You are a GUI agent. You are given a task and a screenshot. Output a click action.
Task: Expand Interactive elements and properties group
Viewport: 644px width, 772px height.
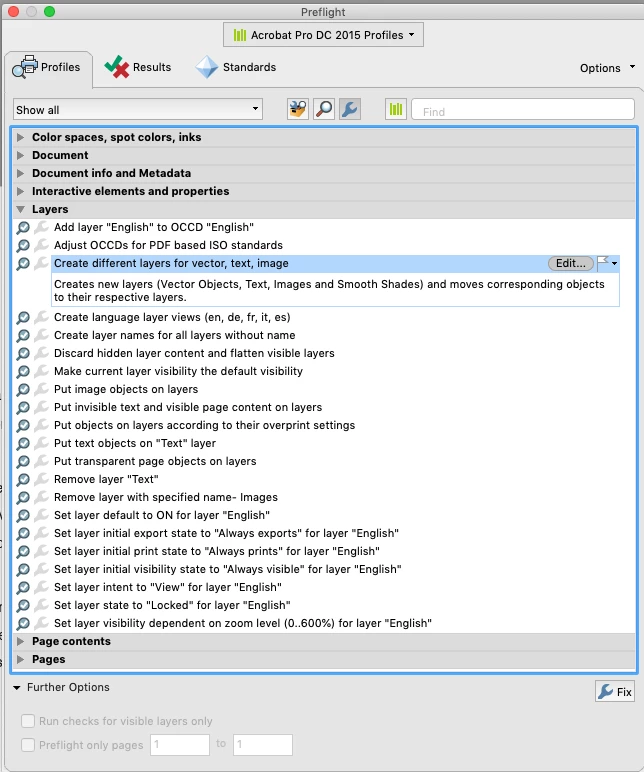pyautogui.click(x=20, y=191)
